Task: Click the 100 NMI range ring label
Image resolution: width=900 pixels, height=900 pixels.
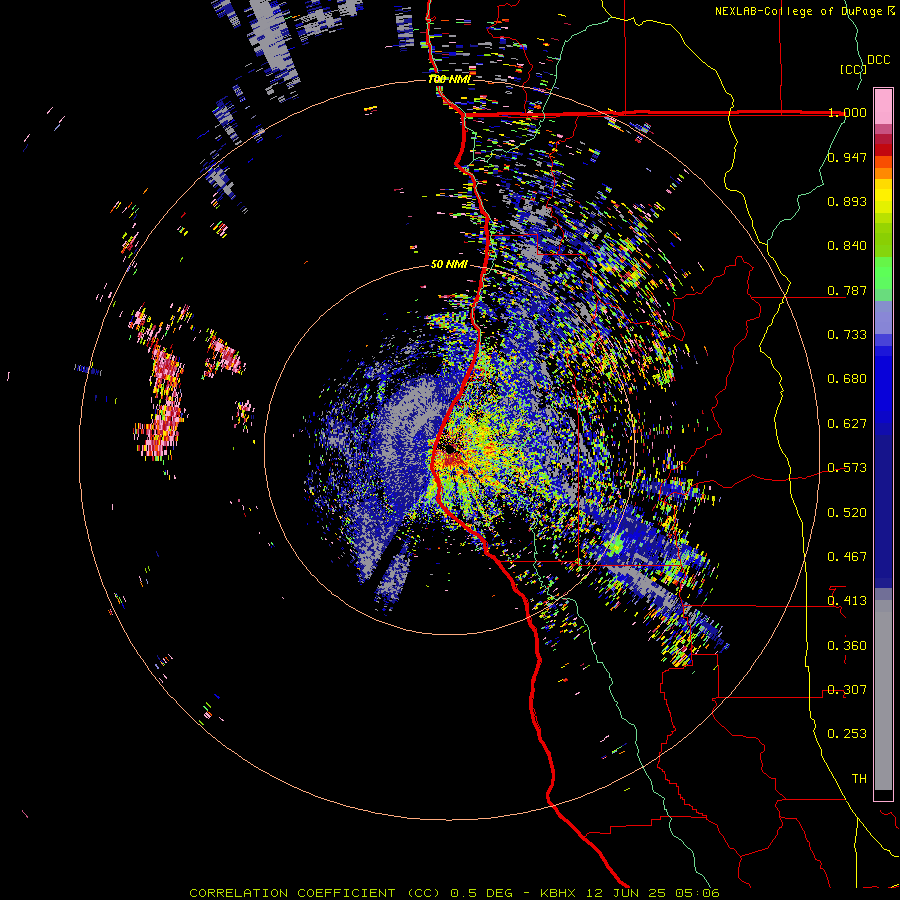Action: tap(449, 79)
